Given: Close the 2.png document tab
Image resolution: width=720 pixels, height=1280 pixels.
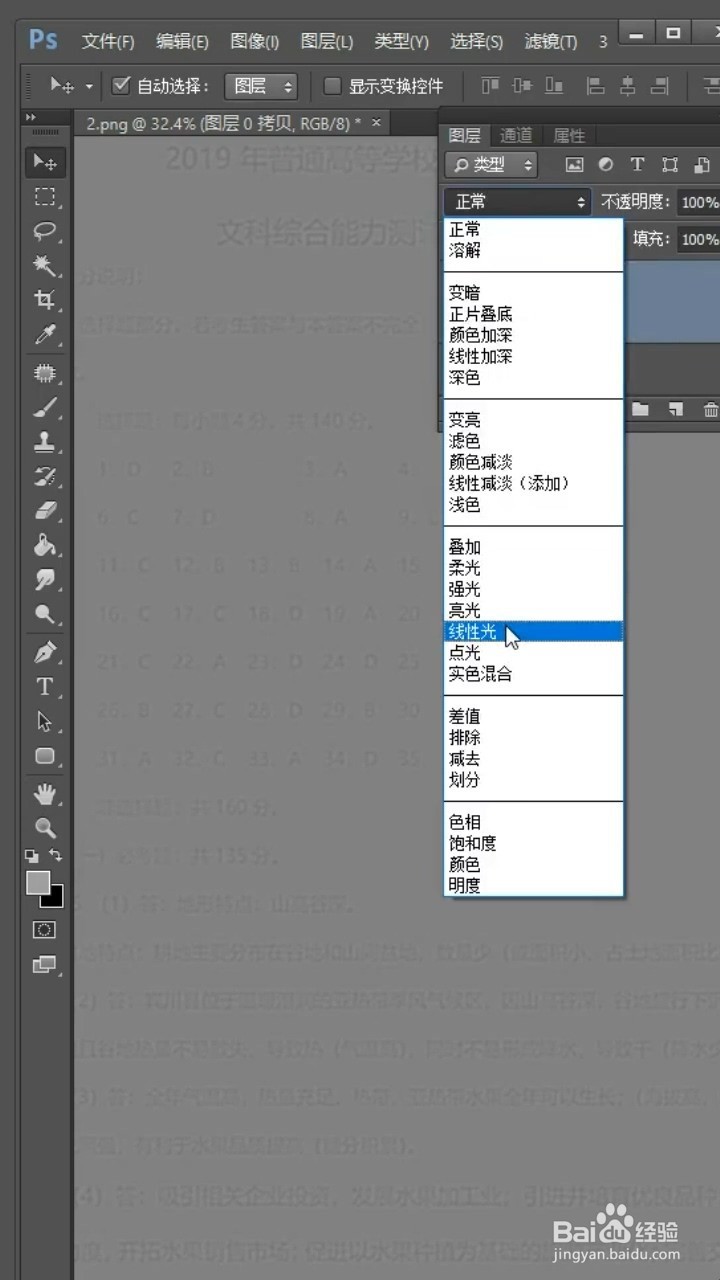Looking at the screenshot, I should click(x=376, y=122).
